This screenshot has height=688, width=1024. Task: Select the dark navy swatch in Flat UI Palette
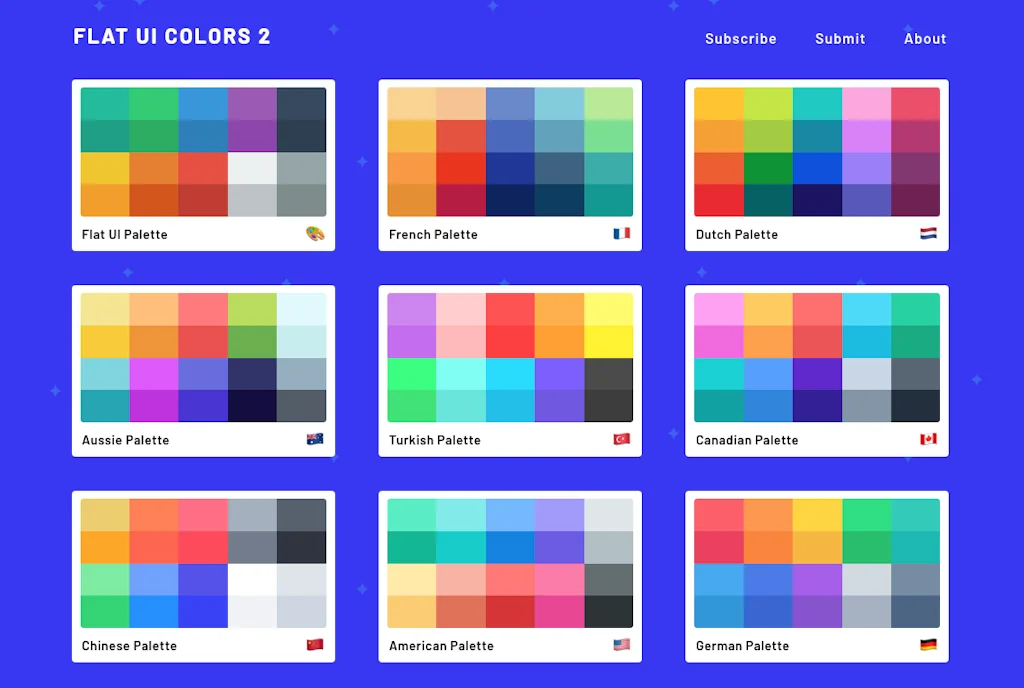(x=300, y=119)
